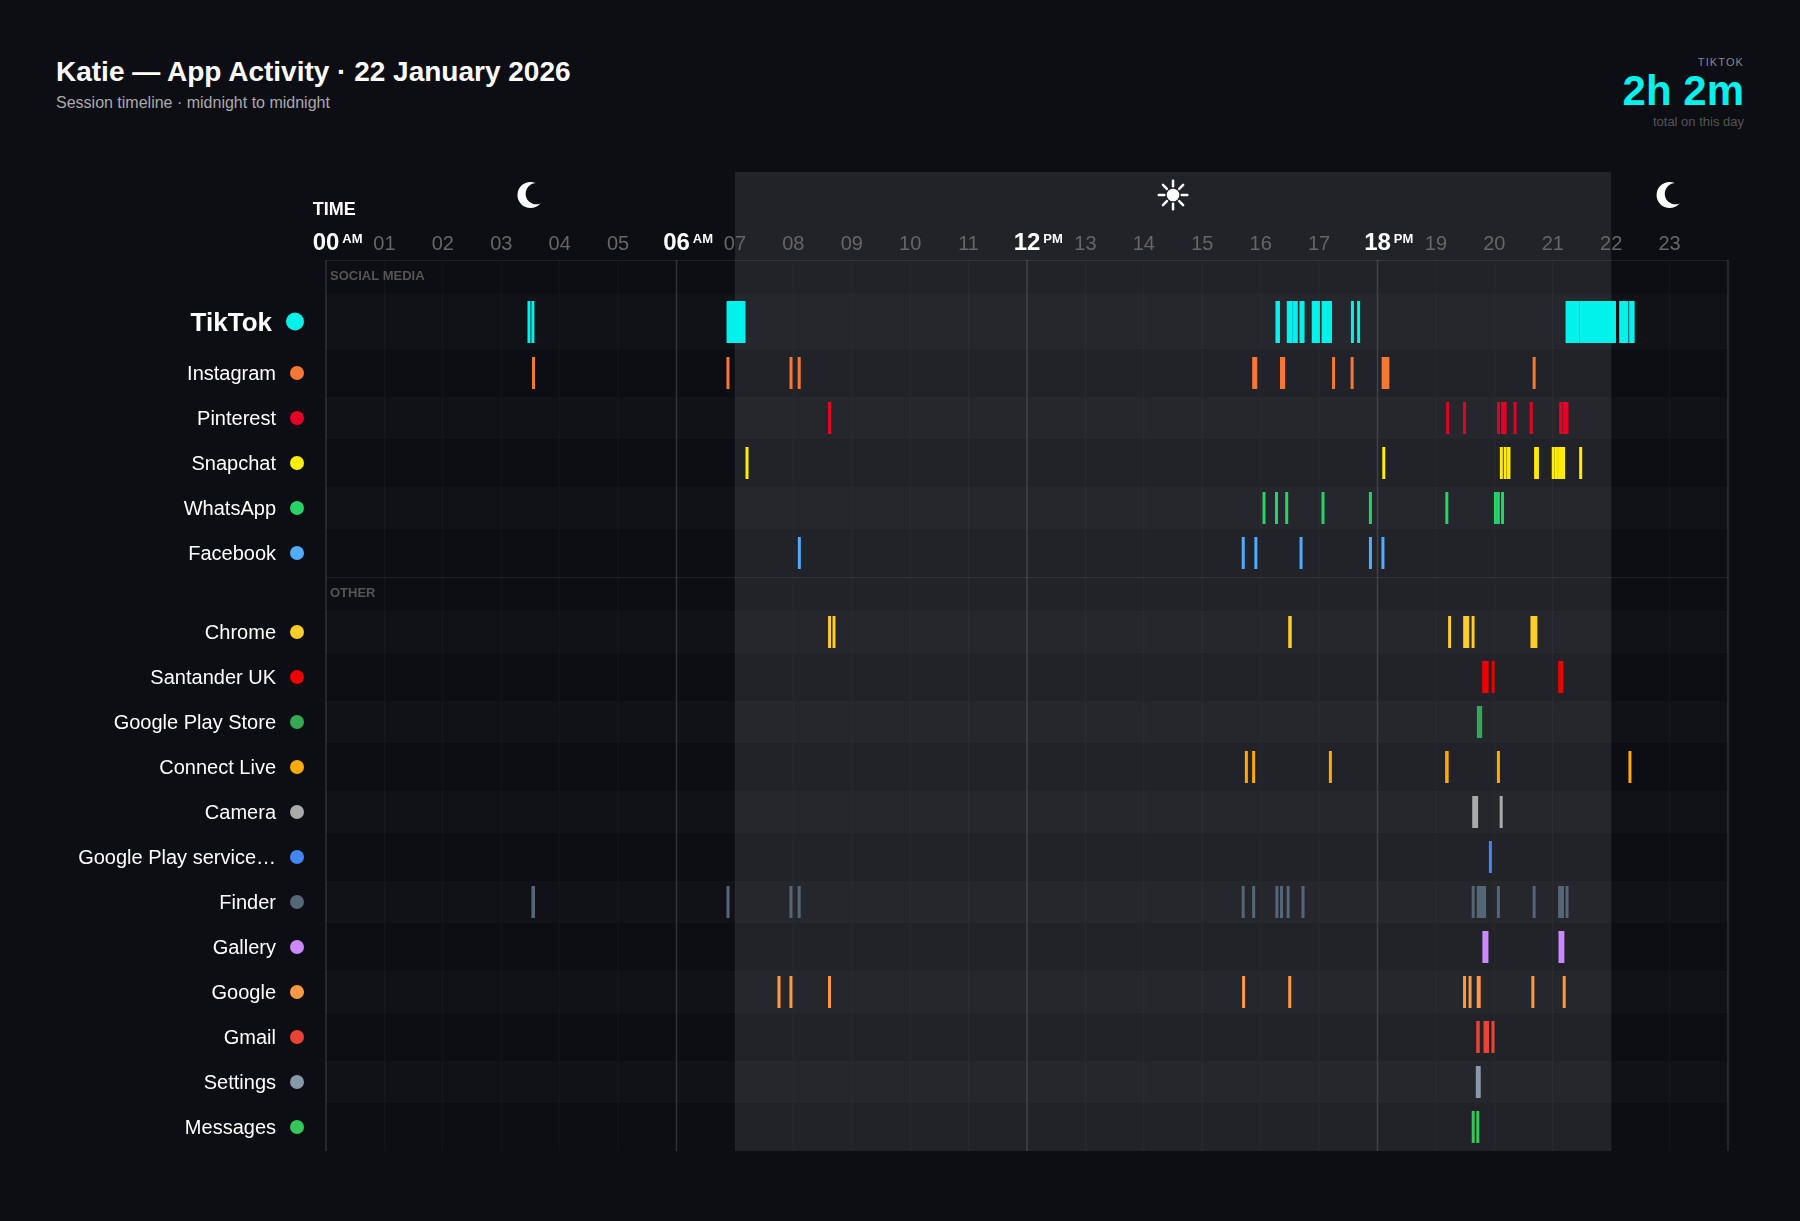The height and width of the screenshot is (1221, 1800).
Task: Click the moon icon above the 03–04 hours
Action: (529, 195)
